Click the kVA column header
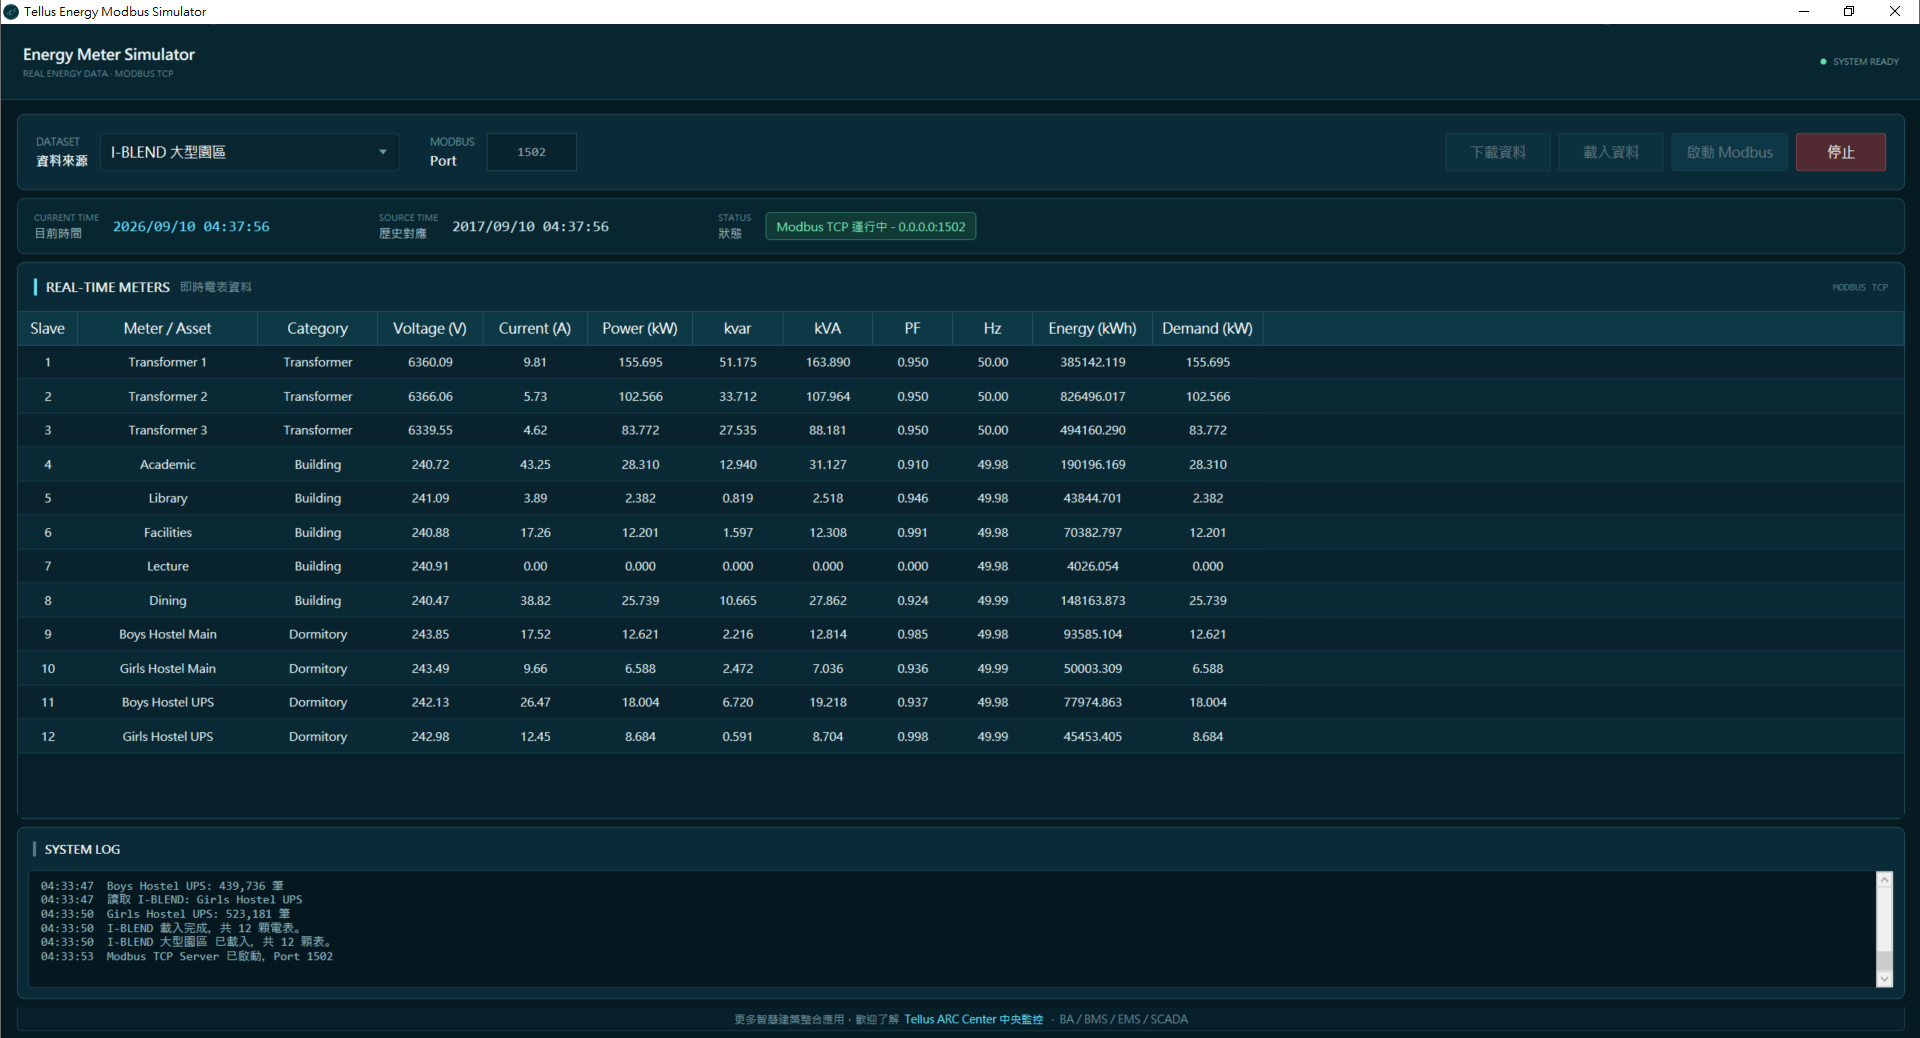Screen dimensions: 1920x1038 click(828, 328)
